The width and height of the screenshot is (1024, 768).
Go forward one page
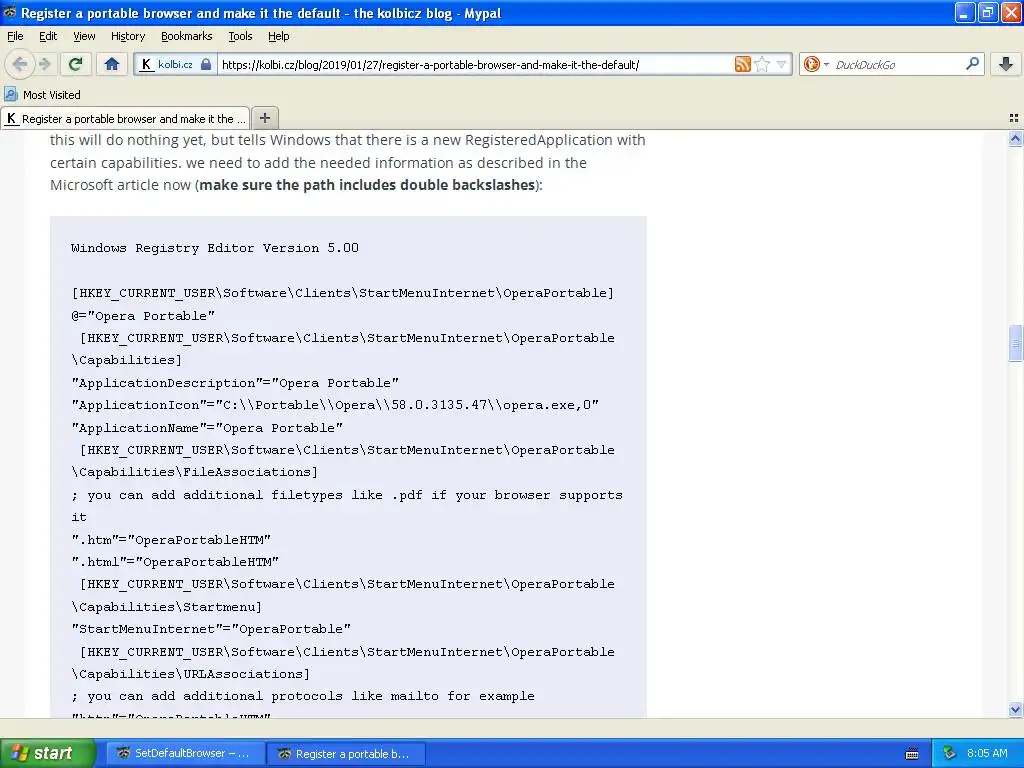[x=44, y=64]
